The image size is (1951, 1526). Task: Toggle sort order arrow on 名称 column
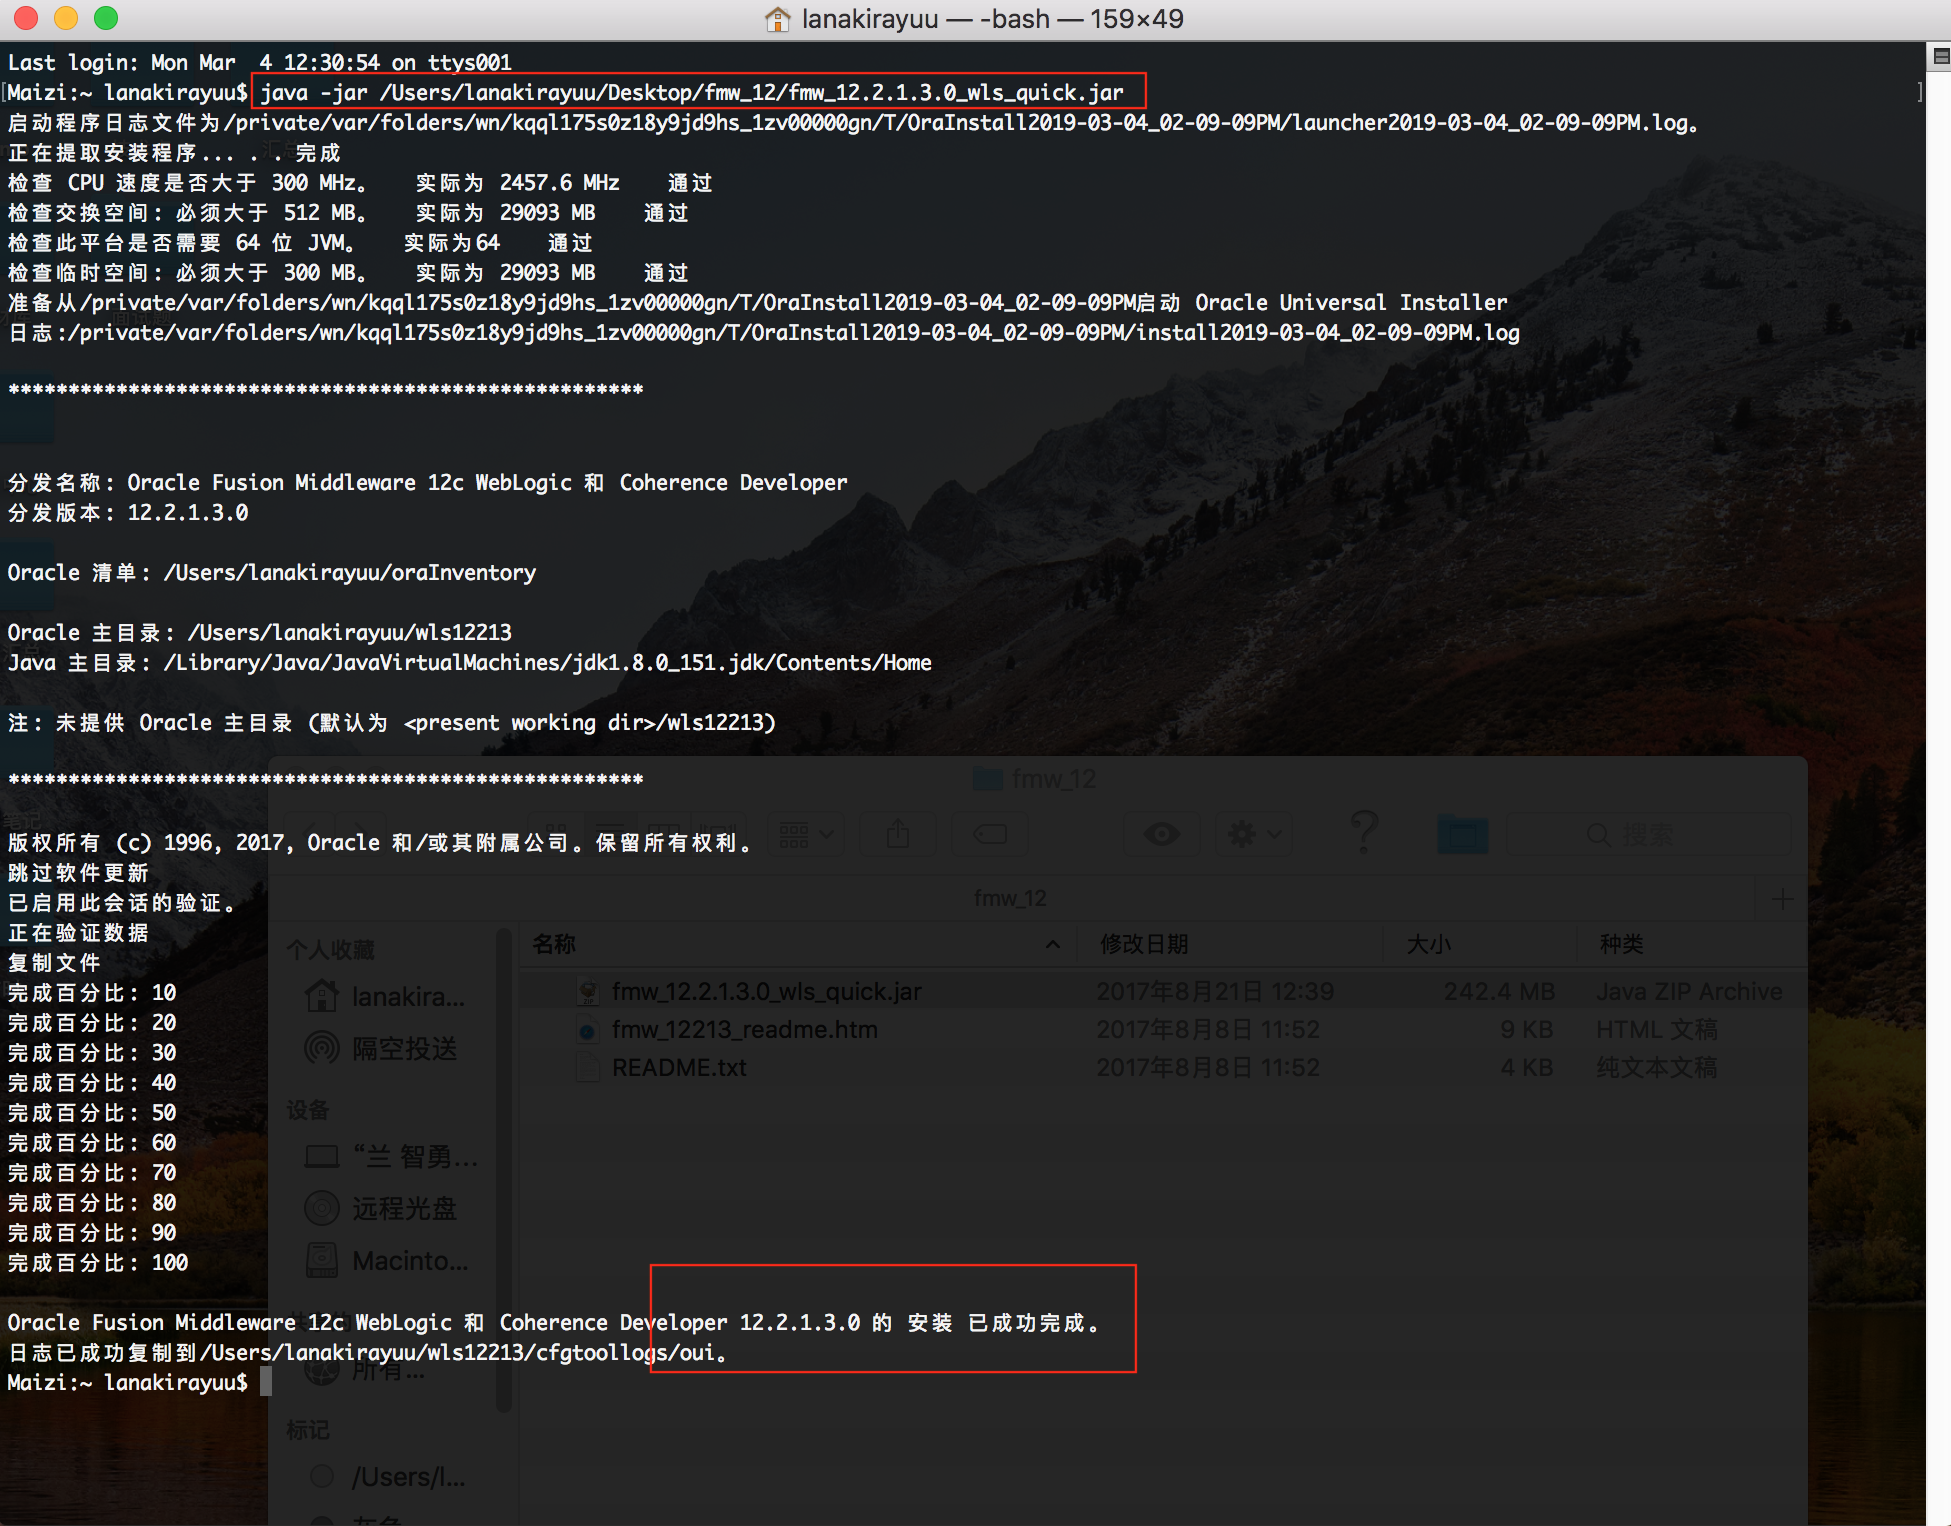point(1052,944)
